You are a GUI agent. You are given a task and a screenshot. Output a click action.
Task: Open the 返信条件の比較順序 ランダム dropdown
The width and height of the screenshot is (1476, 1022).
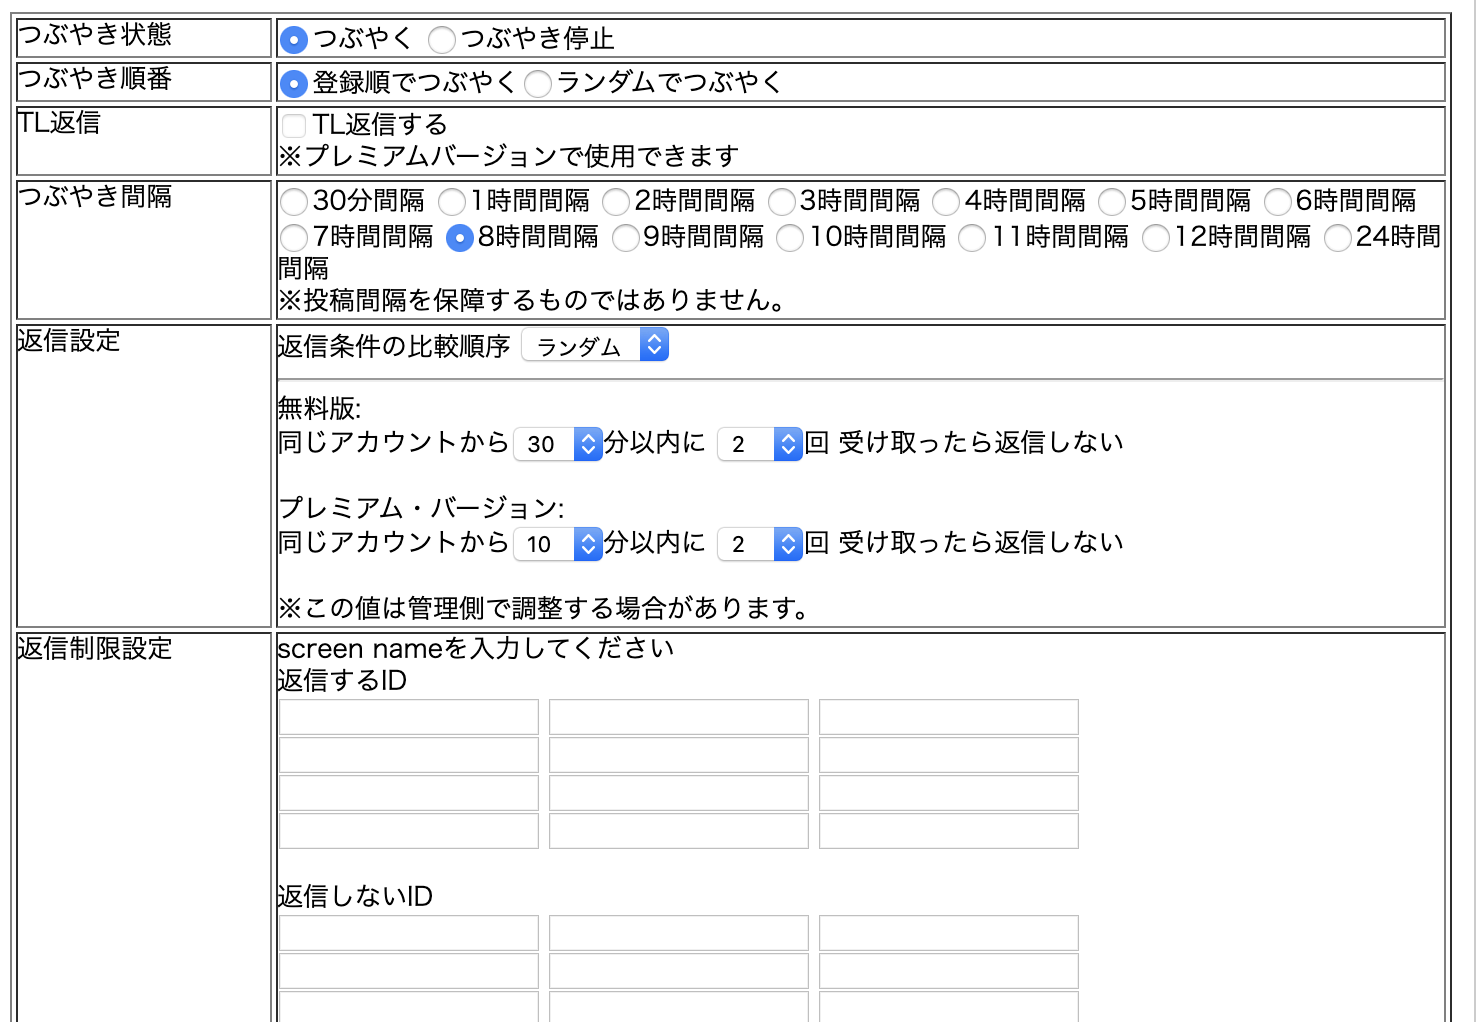click(x=595, y=345)
